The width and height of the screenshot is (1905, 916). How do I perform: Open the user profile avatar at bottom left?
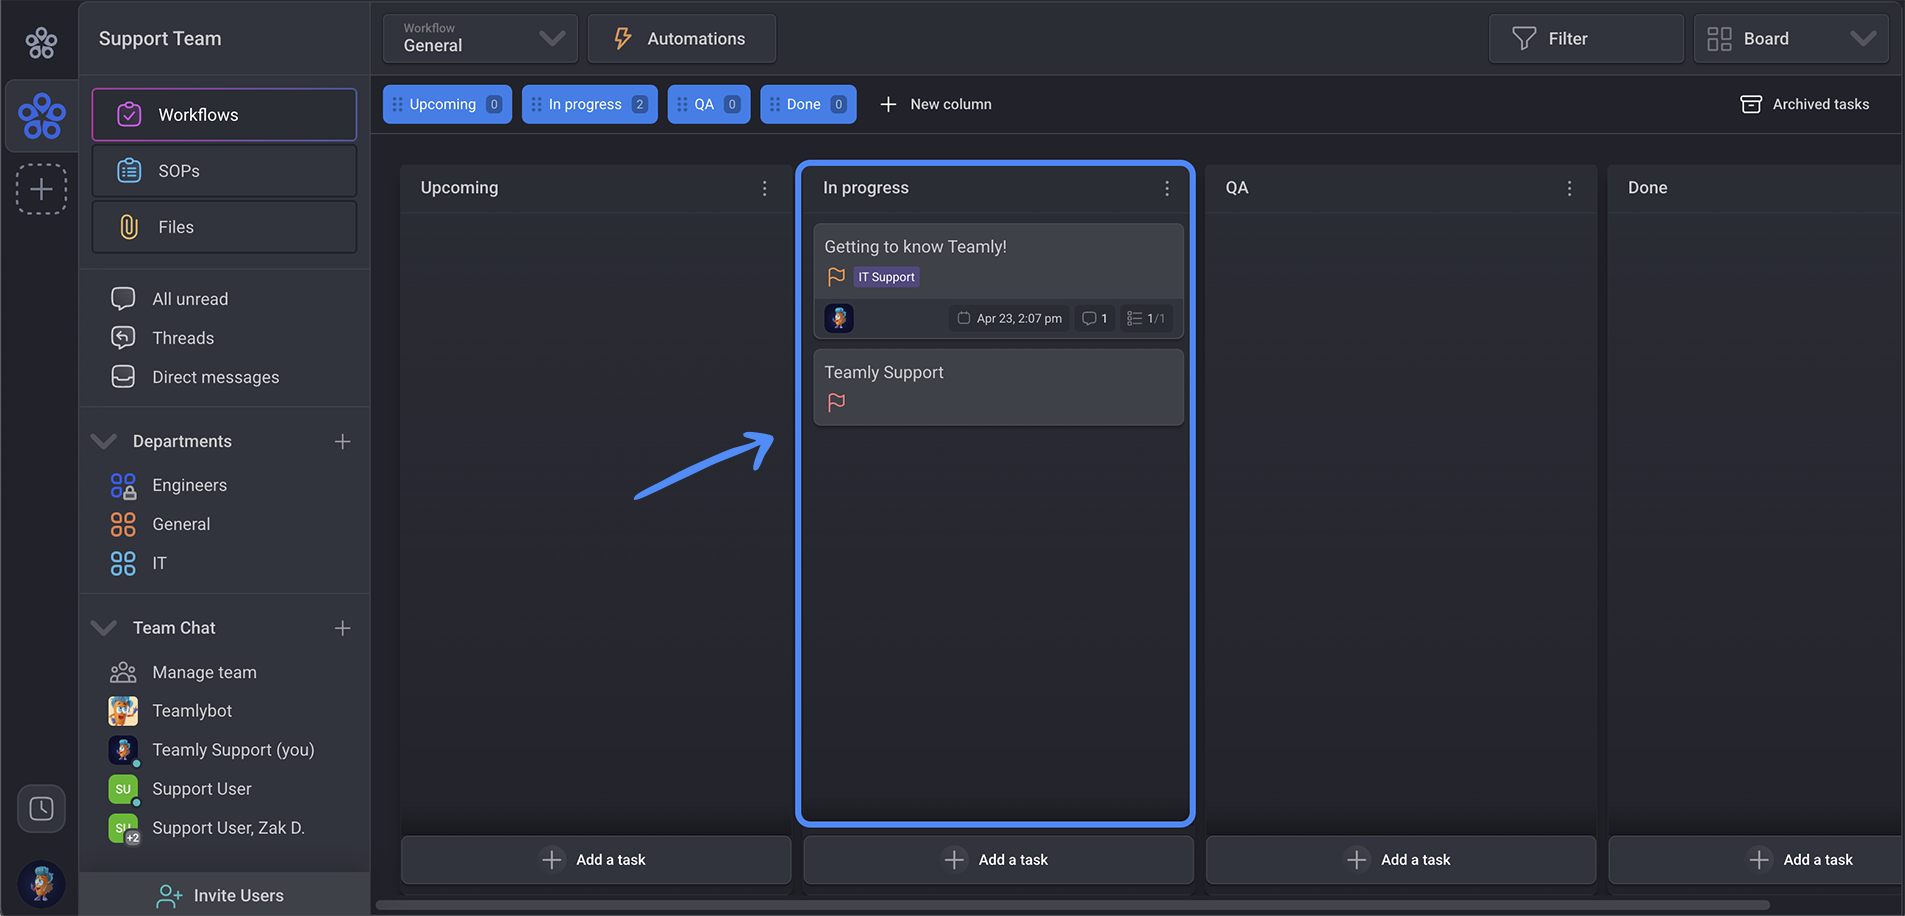pos(41,884)
